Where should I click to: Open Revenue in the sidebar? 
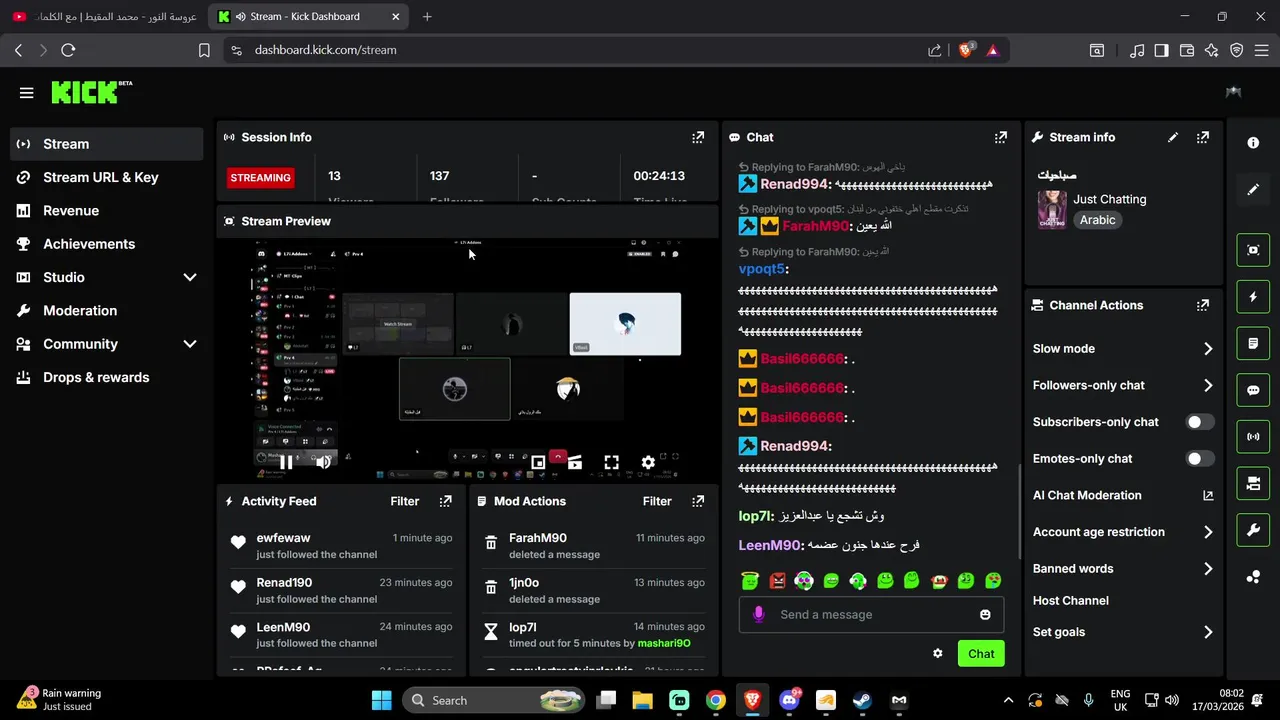107,211
